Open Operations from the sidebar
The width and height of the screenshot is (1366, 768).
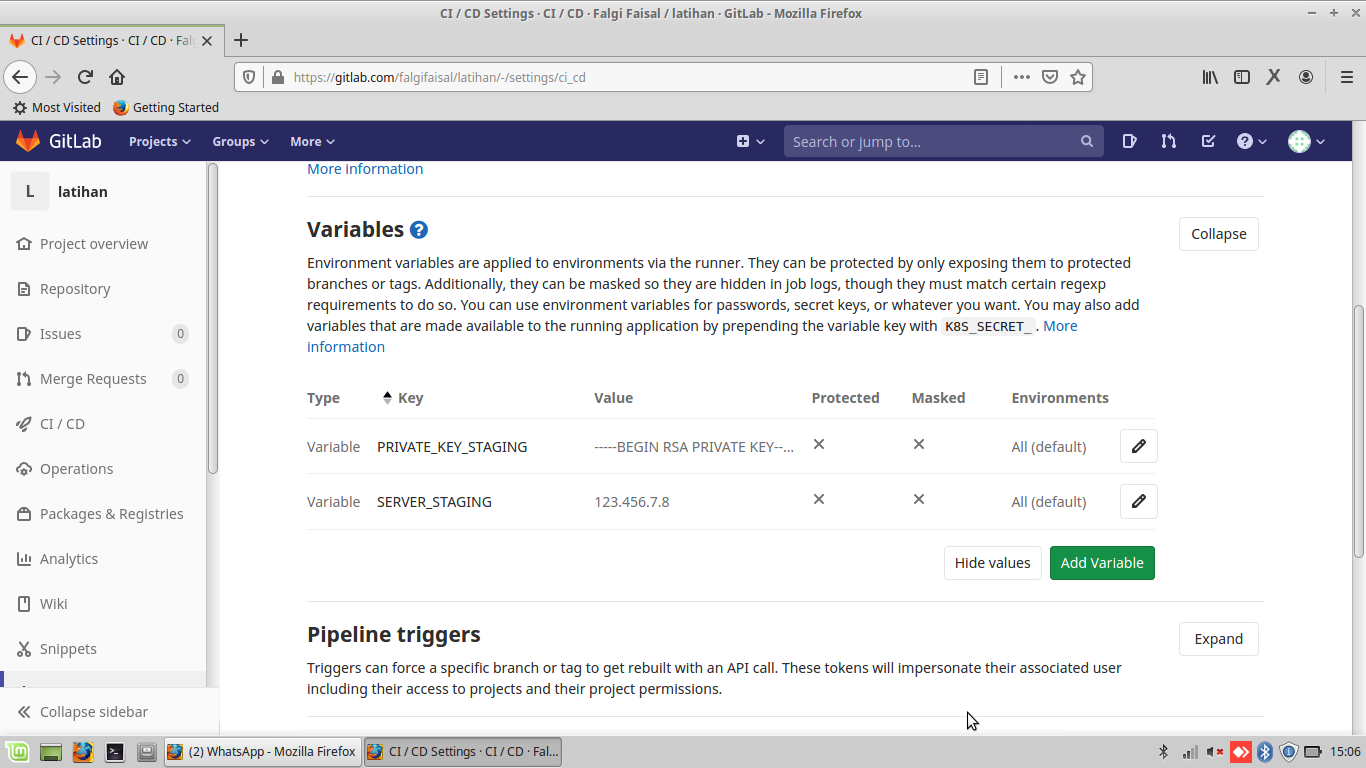click(x=75, y=468)
